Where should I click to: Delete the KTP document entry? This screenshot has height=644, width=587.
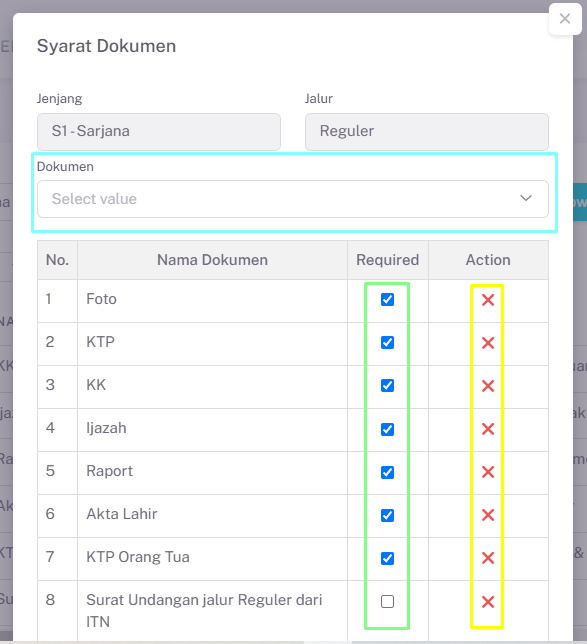tap(488, 343)
